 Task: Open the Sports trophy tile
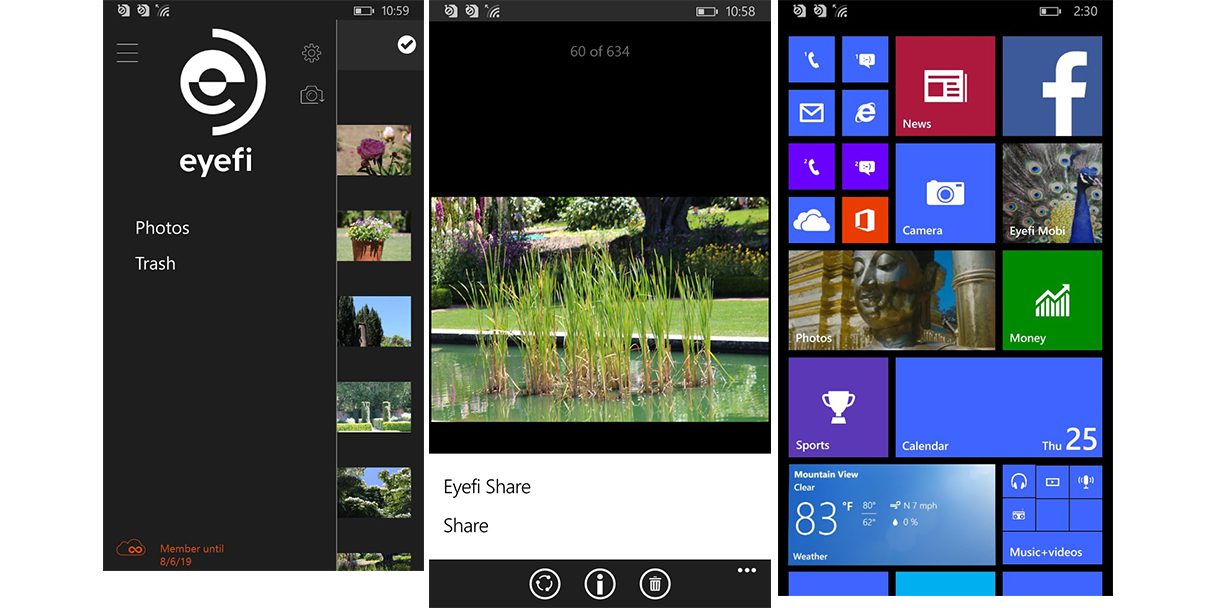tap(838, 407)
